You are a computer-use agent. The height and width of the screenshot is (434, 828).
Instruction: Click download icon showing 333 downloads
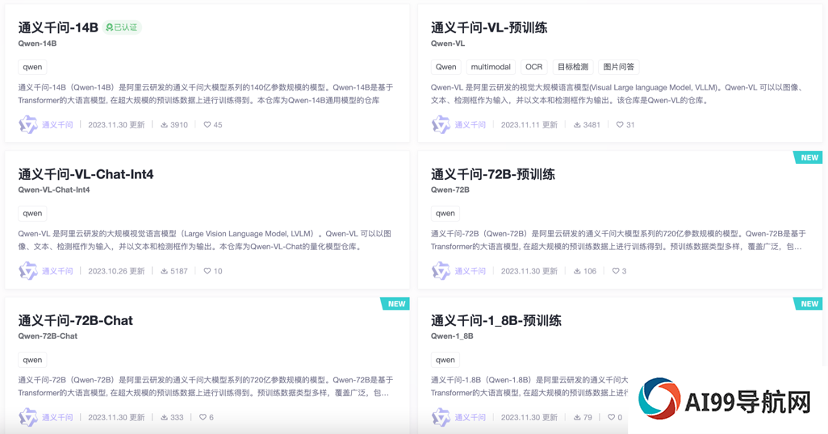[x=164, y=417]
